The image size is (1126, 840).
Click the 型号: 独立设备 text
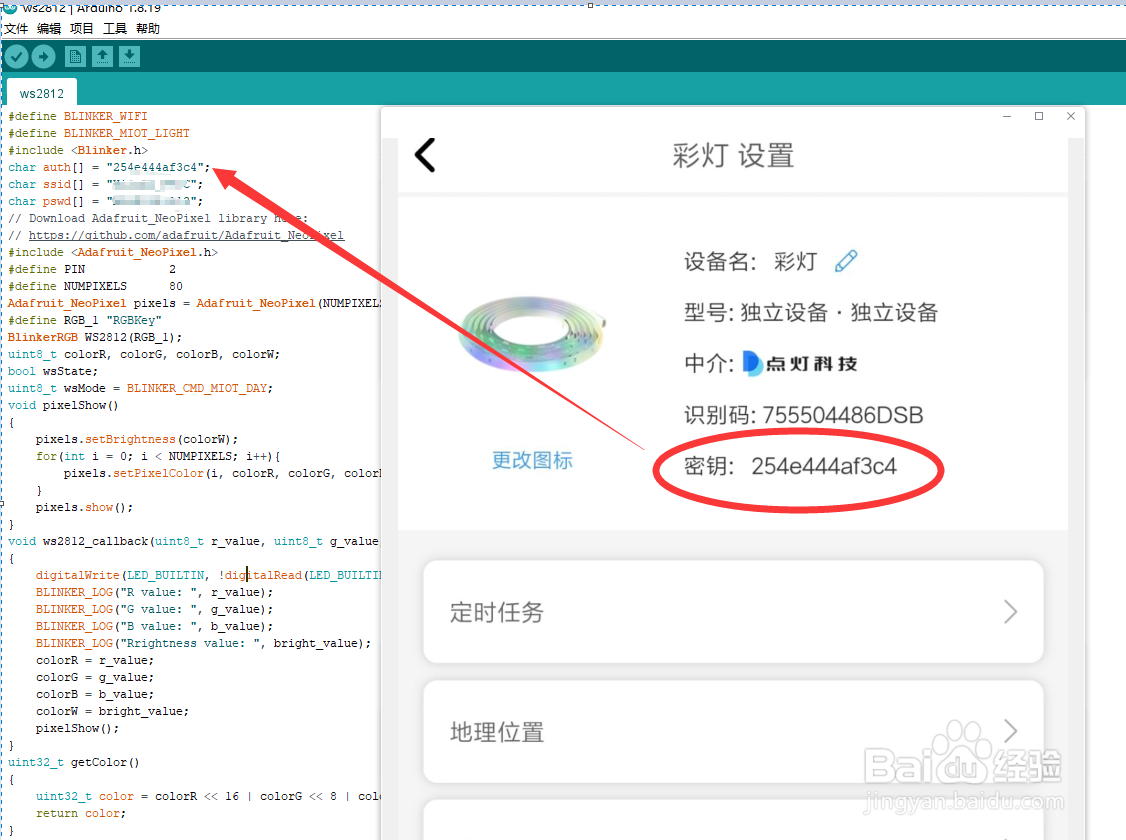coord(811,312)
